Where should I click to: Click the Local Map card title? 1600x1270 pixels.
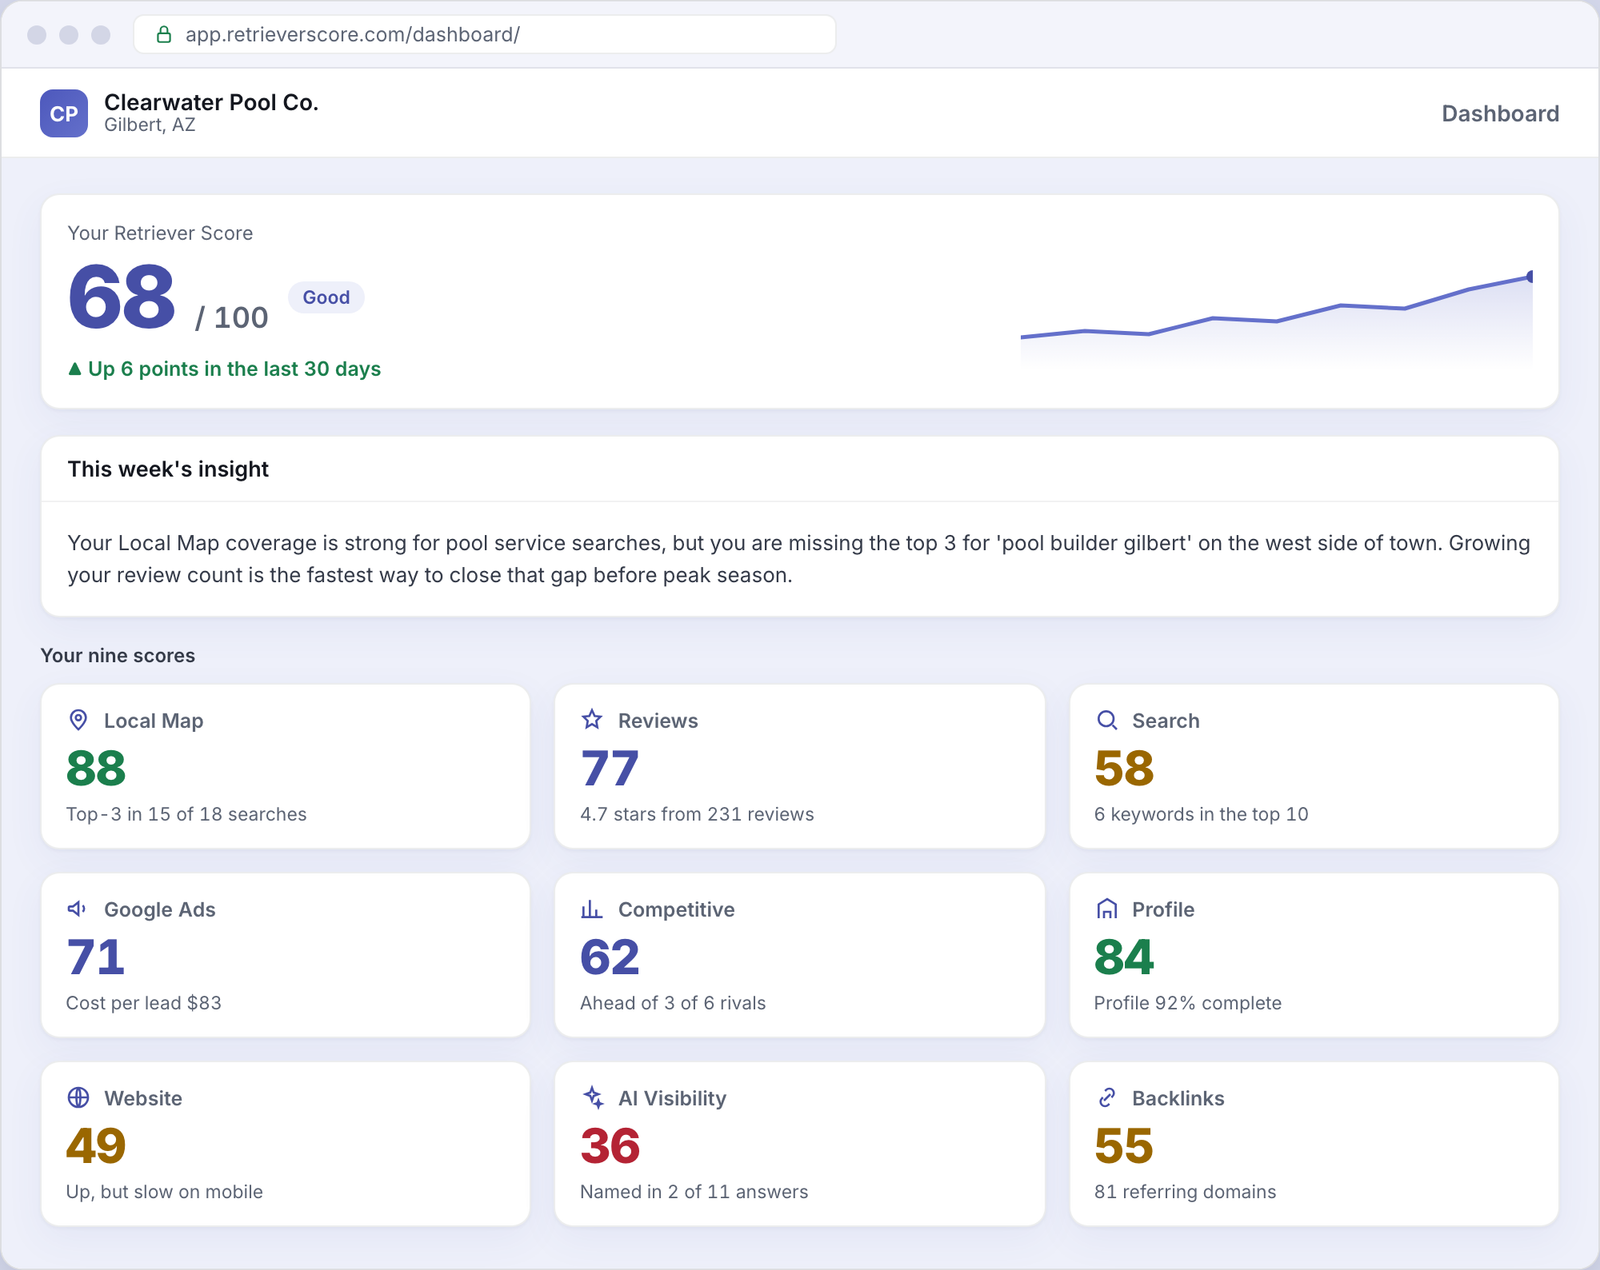(154, 721)
